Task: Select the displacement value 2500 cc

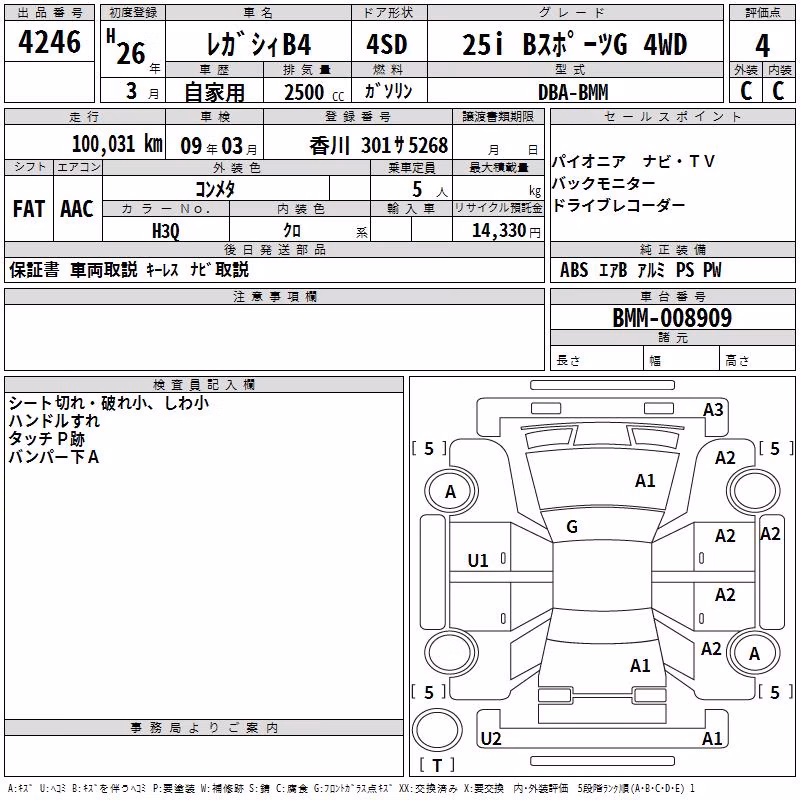Action: click(314, 92)
